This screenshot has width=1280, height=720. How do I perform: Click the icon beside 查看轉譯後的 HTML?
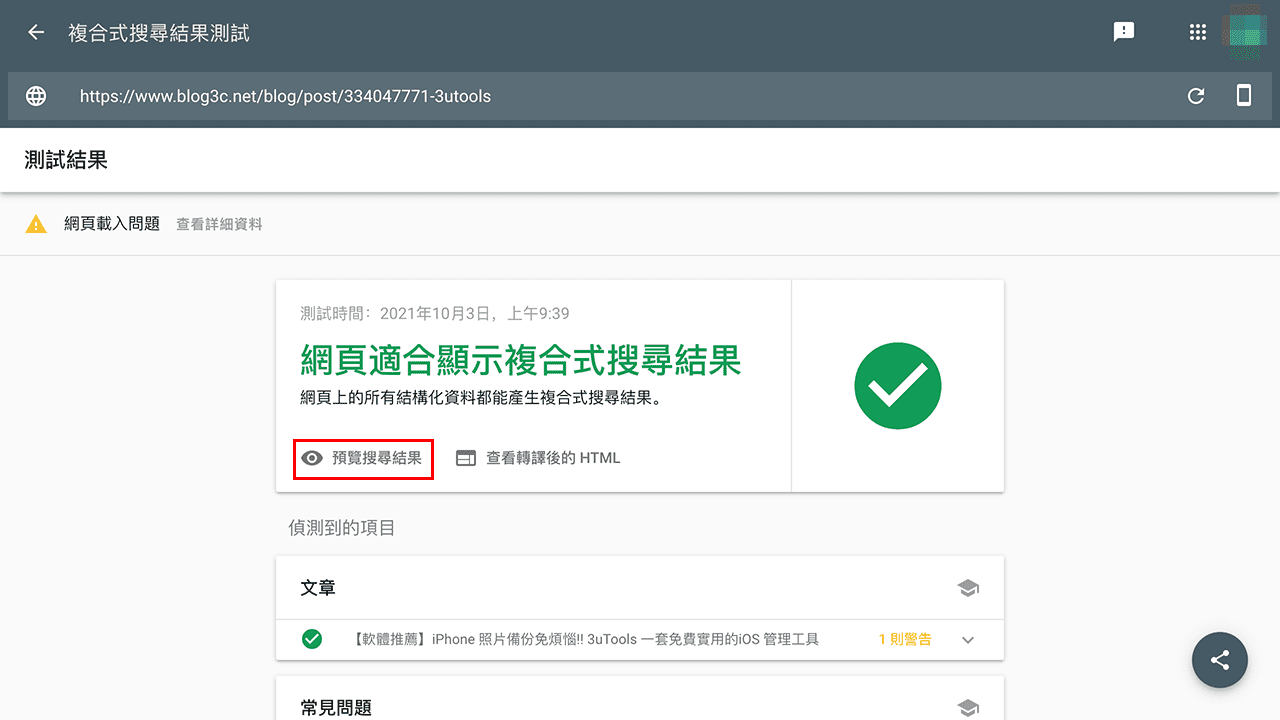[x=466, y=458]
